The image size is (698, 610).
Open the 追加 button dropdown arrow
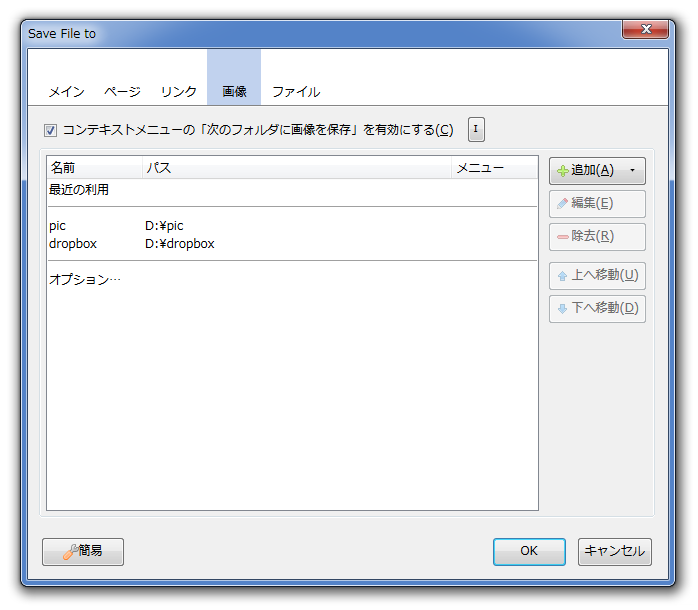click(633, 171)
